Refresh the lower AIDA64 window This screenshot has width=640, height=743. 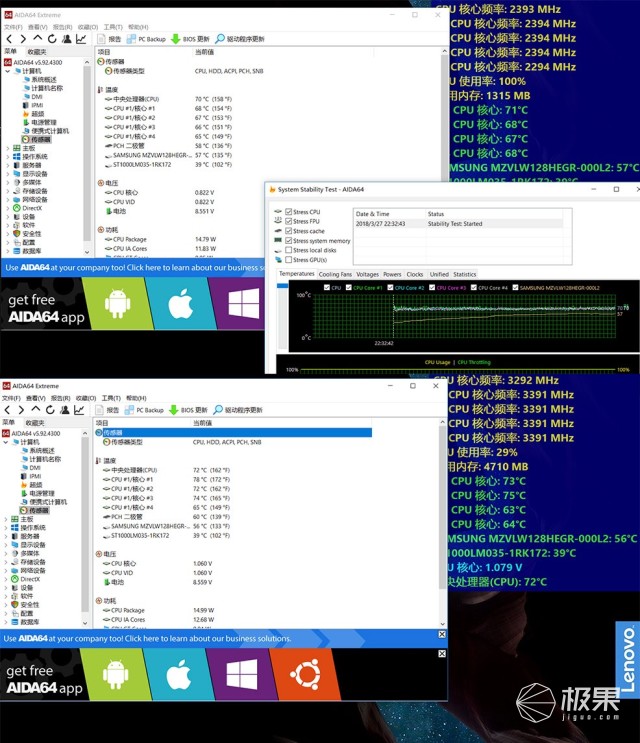click(x=50, y=410)
